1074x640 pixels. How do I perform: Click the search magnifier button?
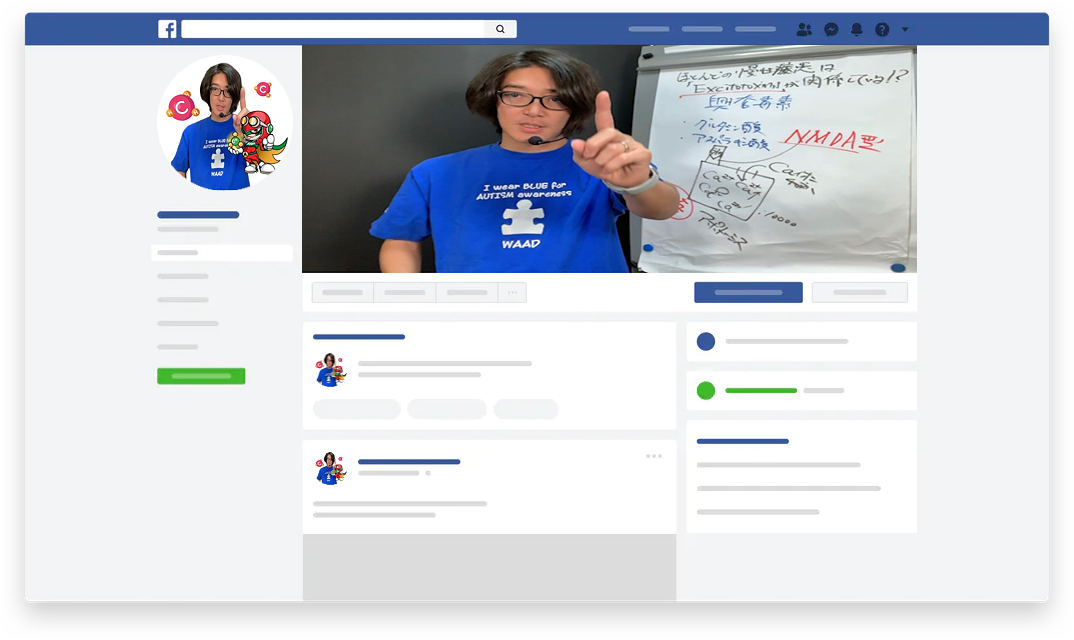(501, 29)
